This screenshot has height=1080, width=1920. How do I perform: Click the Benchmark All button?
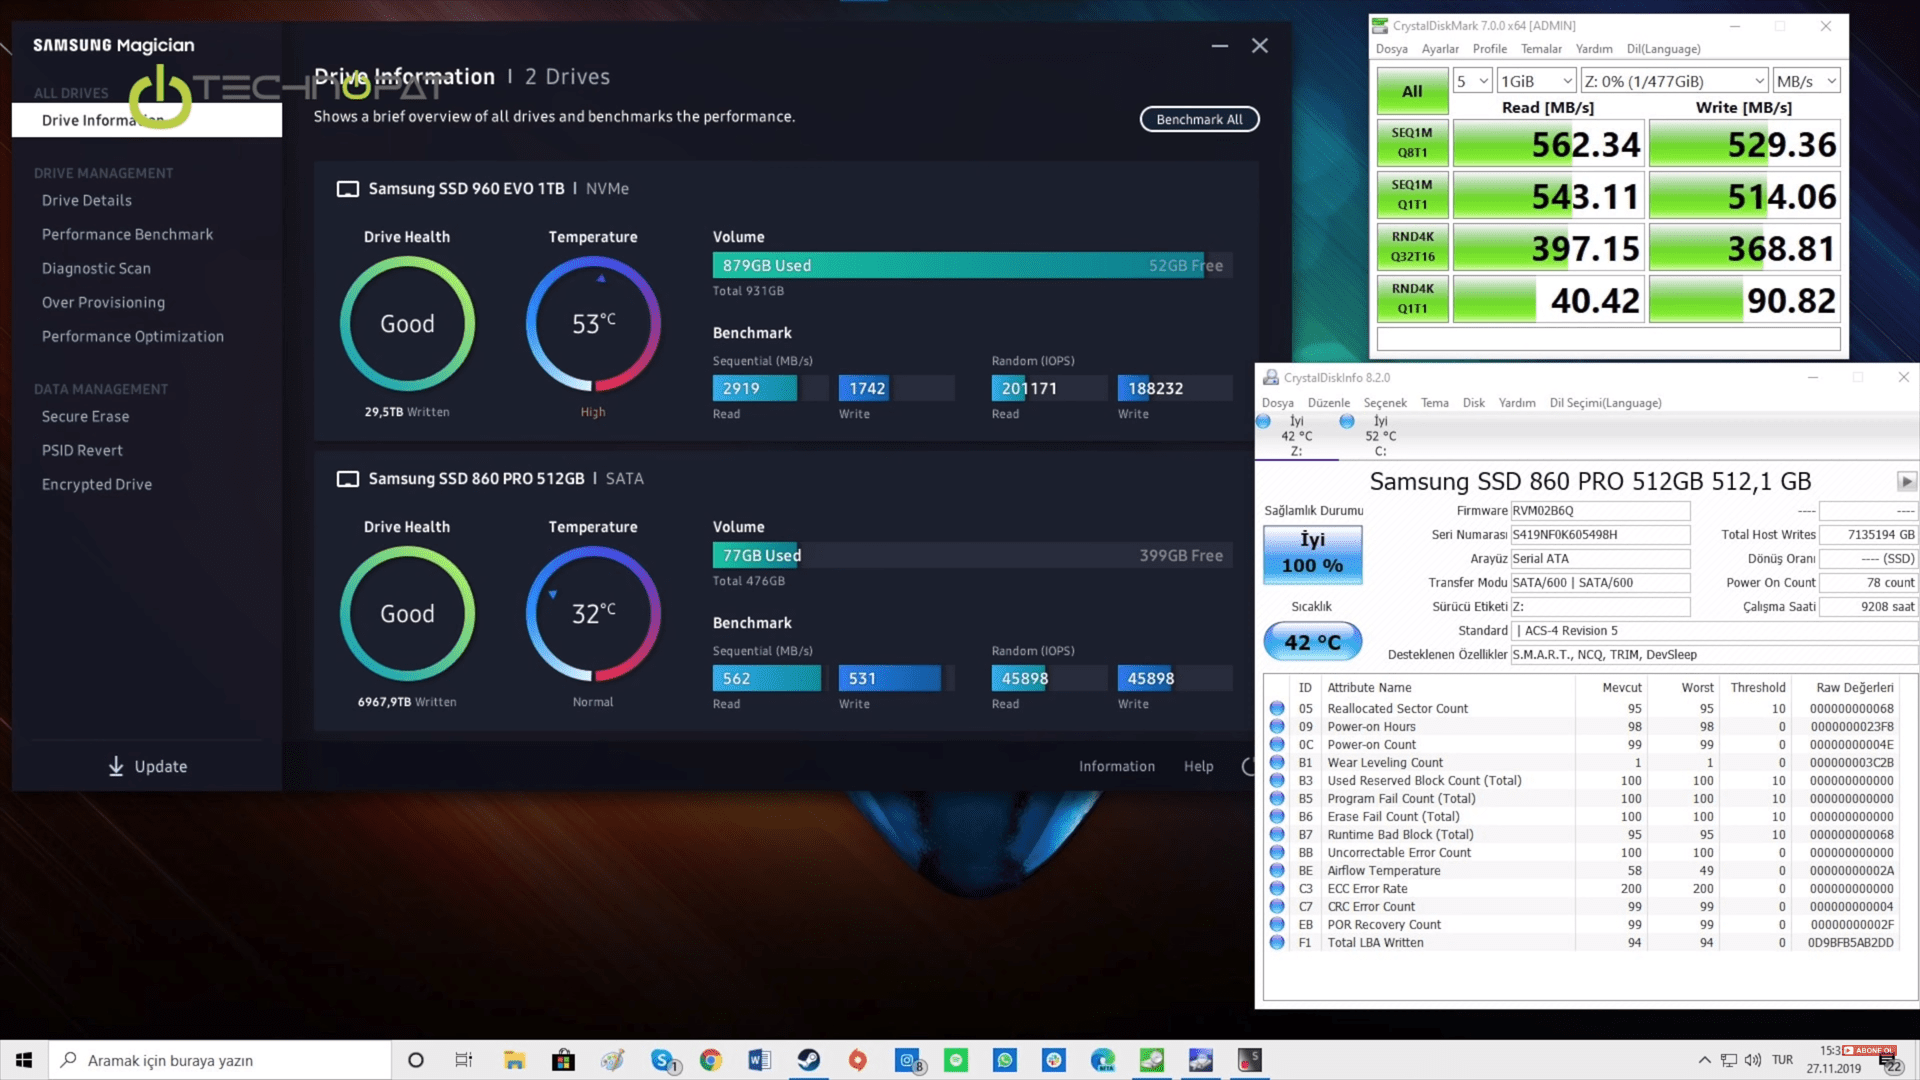point(1199,119)
